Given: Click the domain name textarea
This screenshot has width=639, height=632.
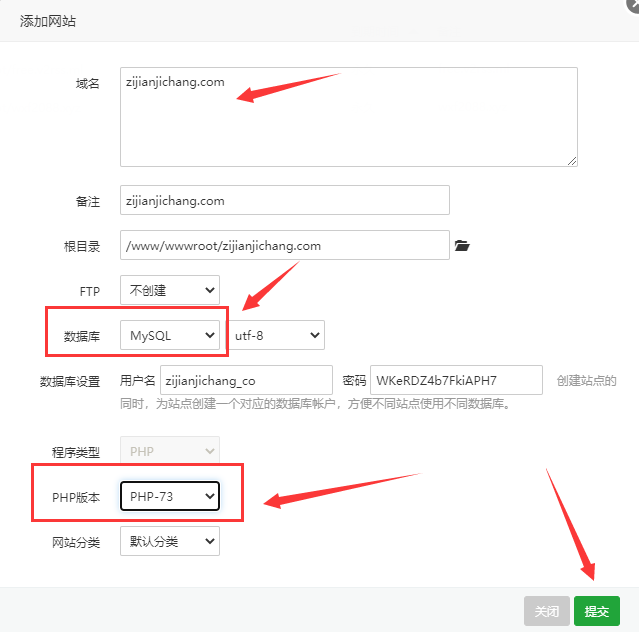Looking at the screenshot, I should tap(349, 117).
